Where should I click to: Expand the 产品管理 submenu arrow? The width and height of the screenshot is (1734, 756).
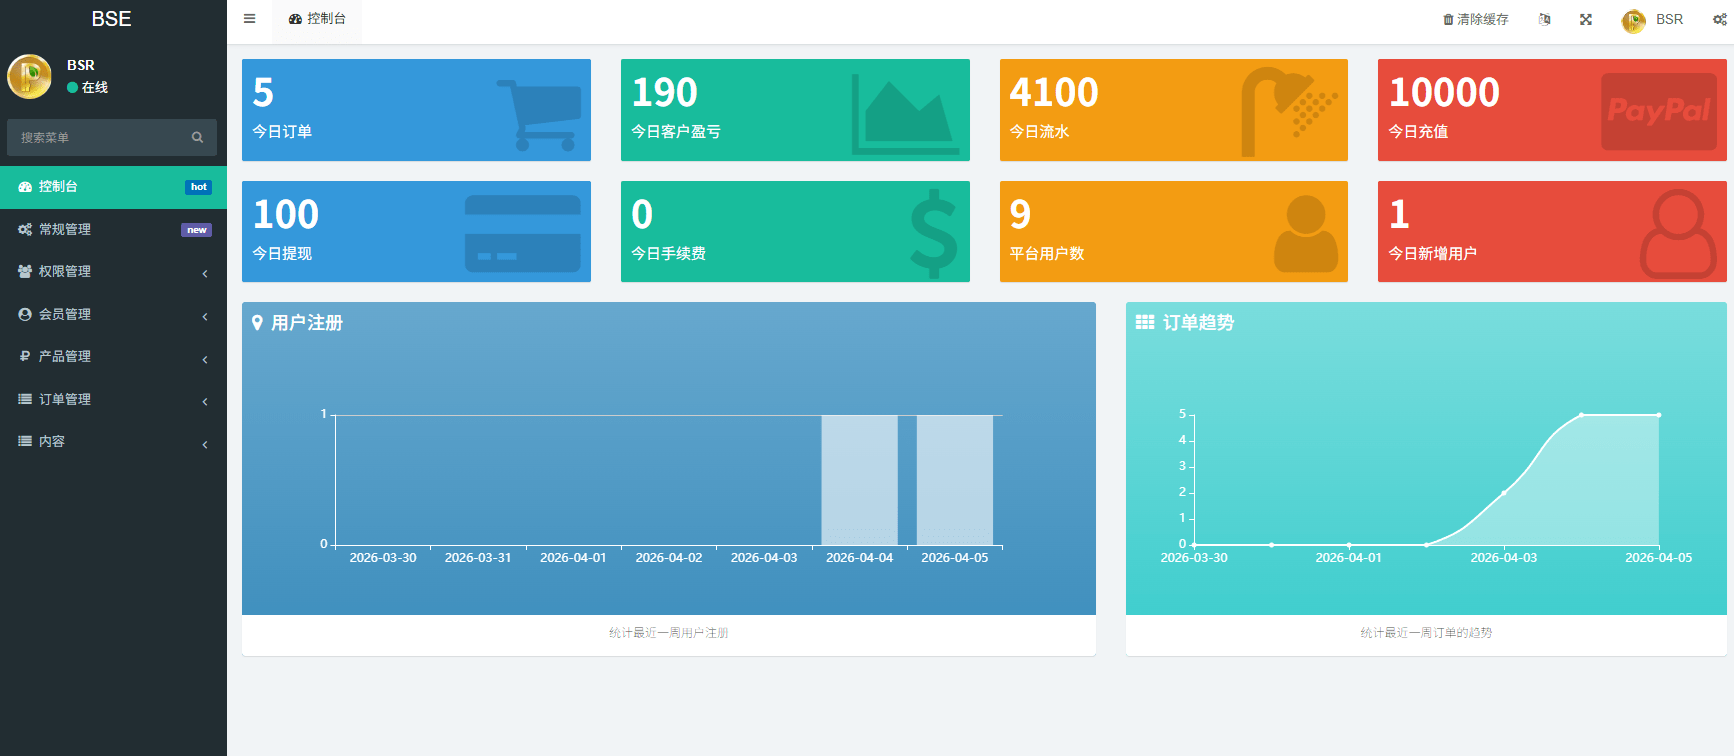coord(205,359)
